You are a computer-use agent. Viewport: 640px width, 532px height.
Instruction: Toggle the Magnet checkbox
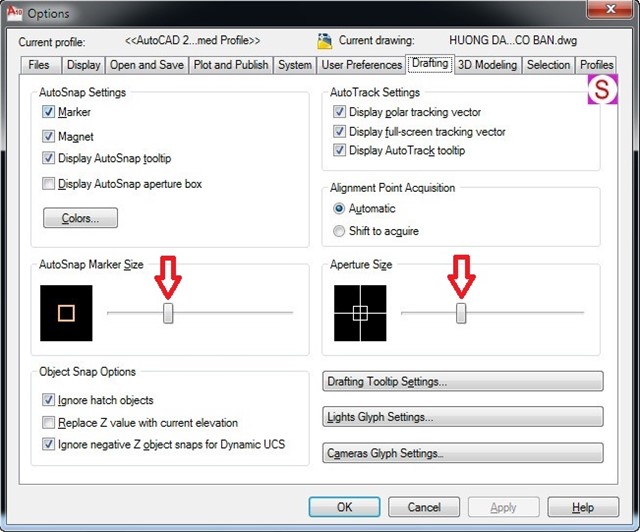48,136
